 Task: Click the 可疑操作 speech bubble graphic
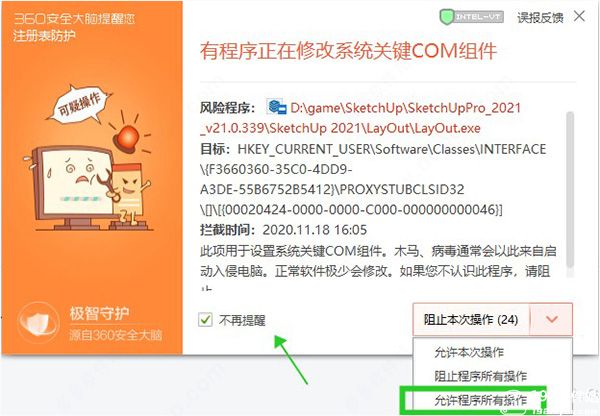[79, 104]
